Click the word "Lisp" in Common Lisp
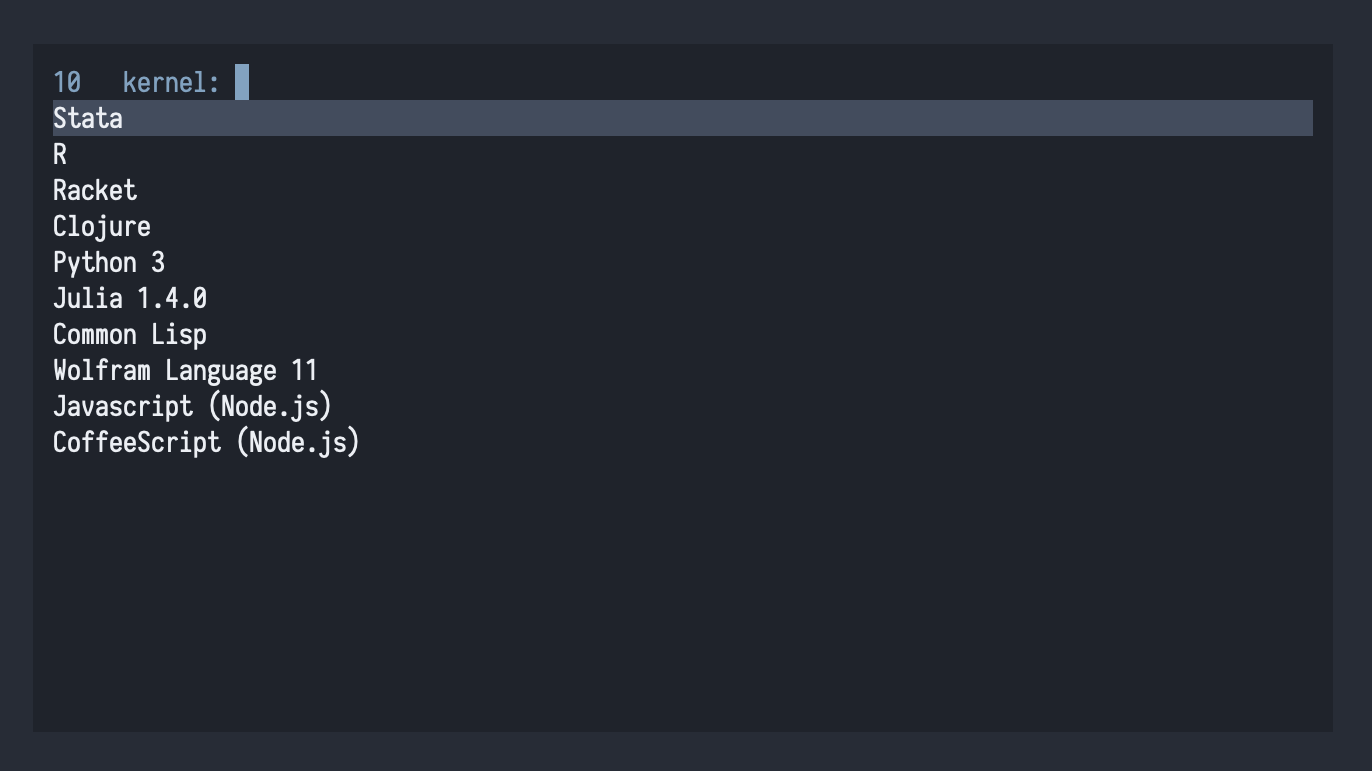This screenshot has width=1372, height=771. (x=179, y=334)
